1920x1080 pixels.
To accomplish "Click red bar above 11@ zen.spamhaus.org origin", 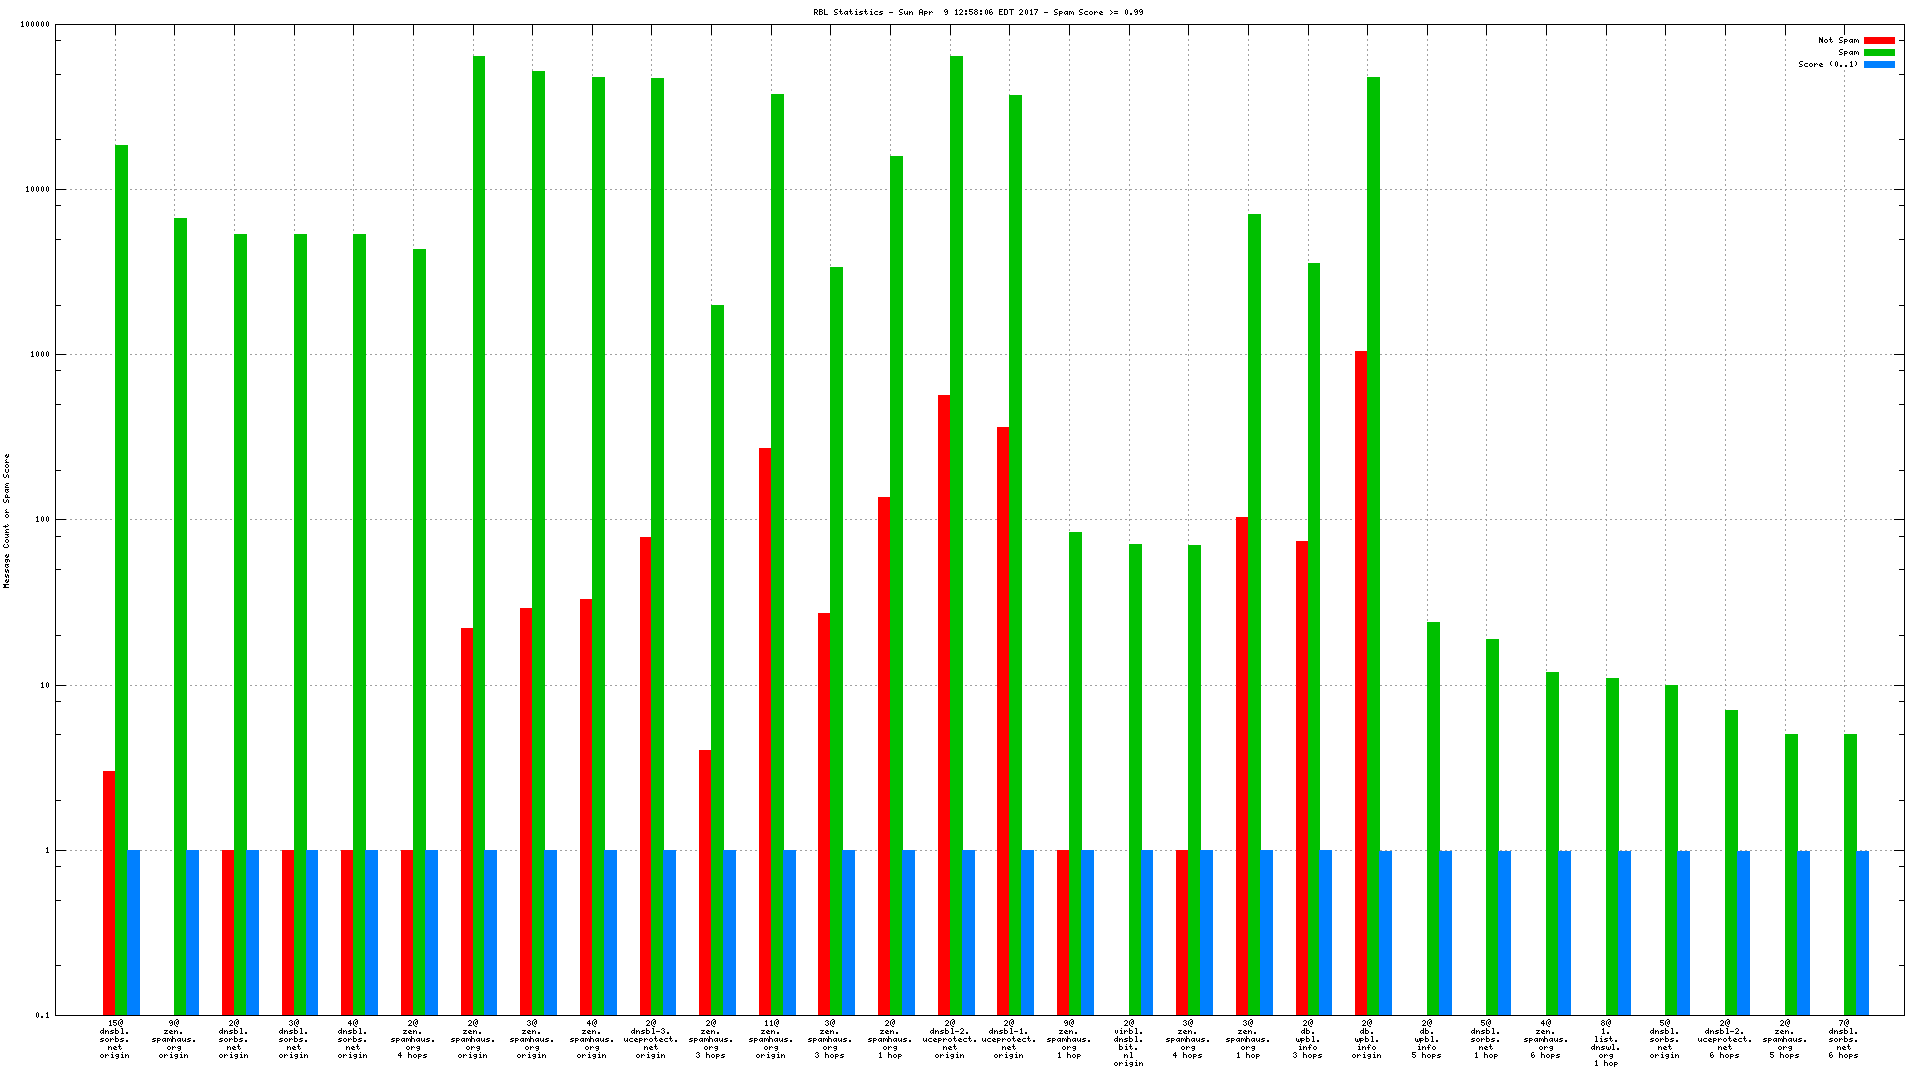I will [x=765, y=730].
